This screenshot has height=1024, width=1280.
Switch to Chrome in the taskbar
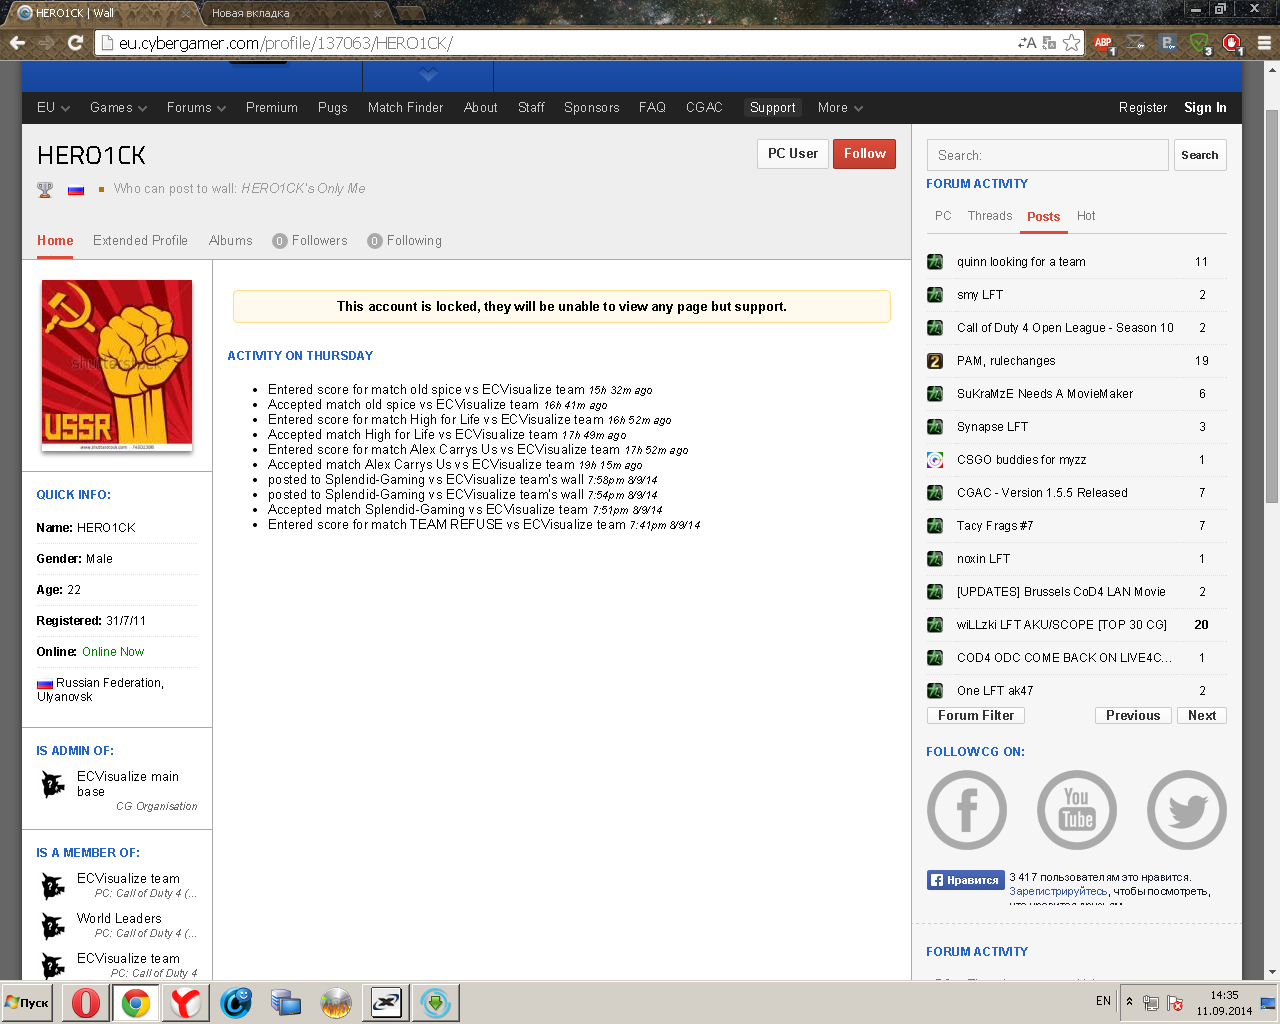click(x=136, y=1002)
